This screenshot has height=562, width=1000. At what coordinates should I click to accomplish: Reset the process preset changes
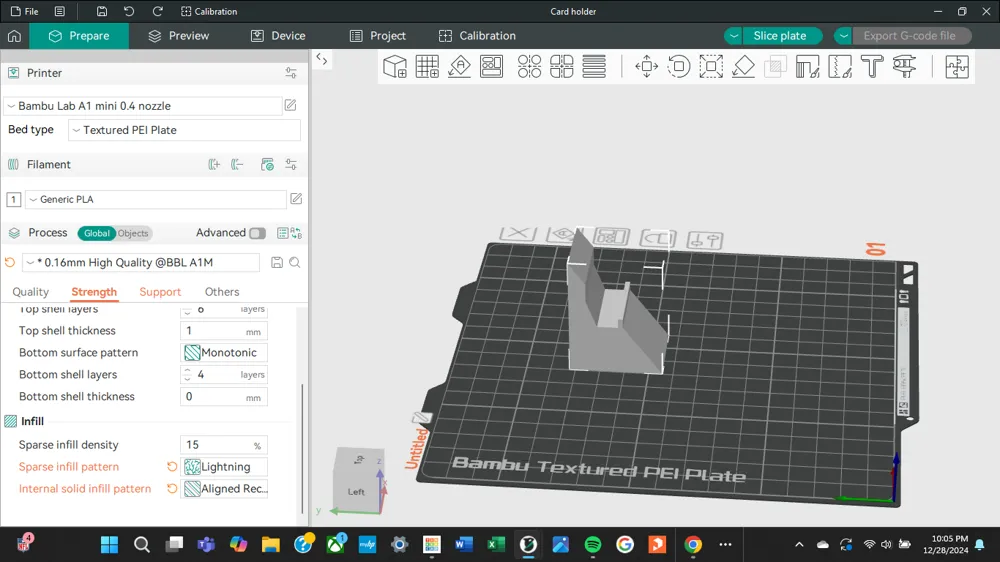[x=10, y=262]
